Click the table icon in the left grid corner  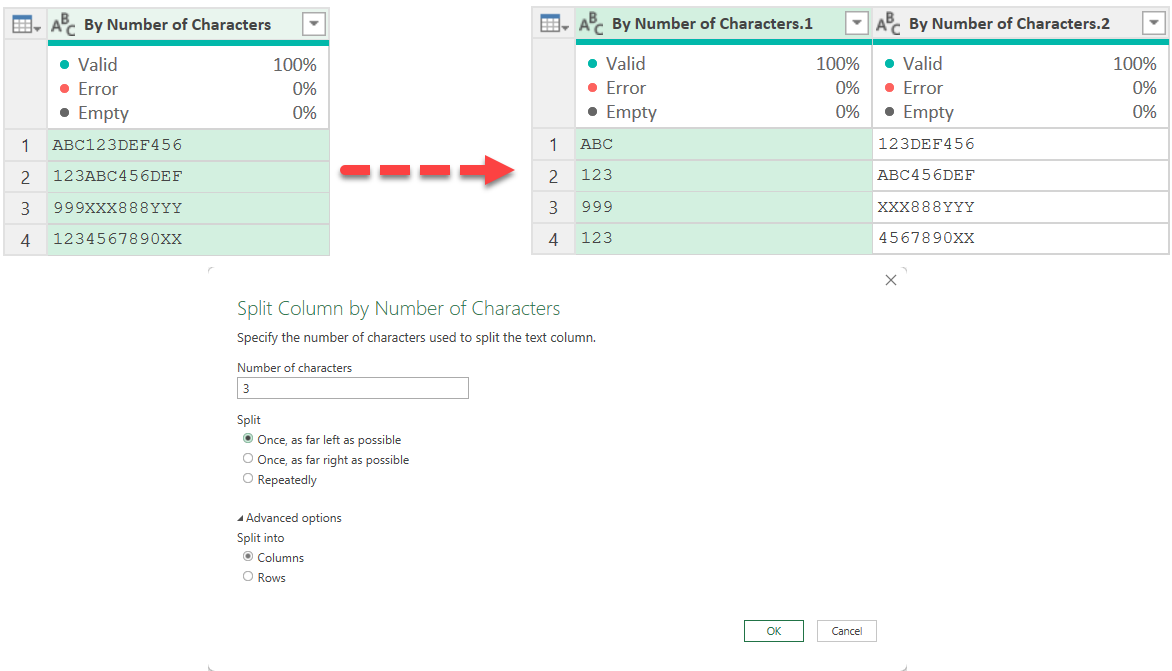pyautogui.click(x=24, y=25)
